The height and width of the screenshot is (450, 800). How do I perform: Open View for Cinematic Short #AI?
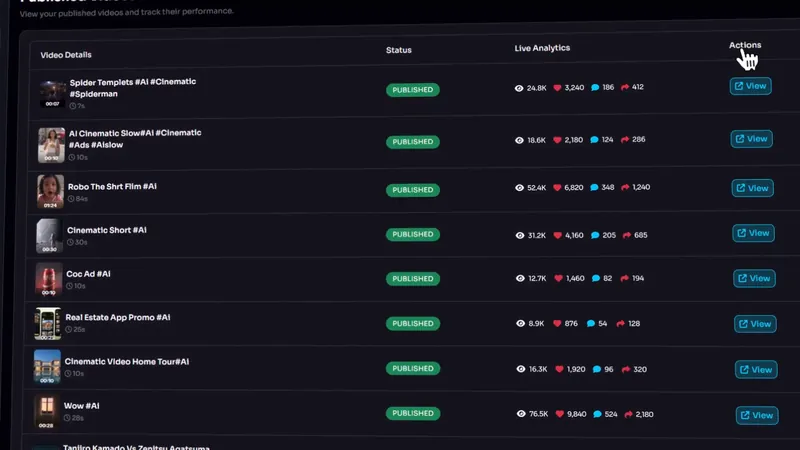(754, 233)
